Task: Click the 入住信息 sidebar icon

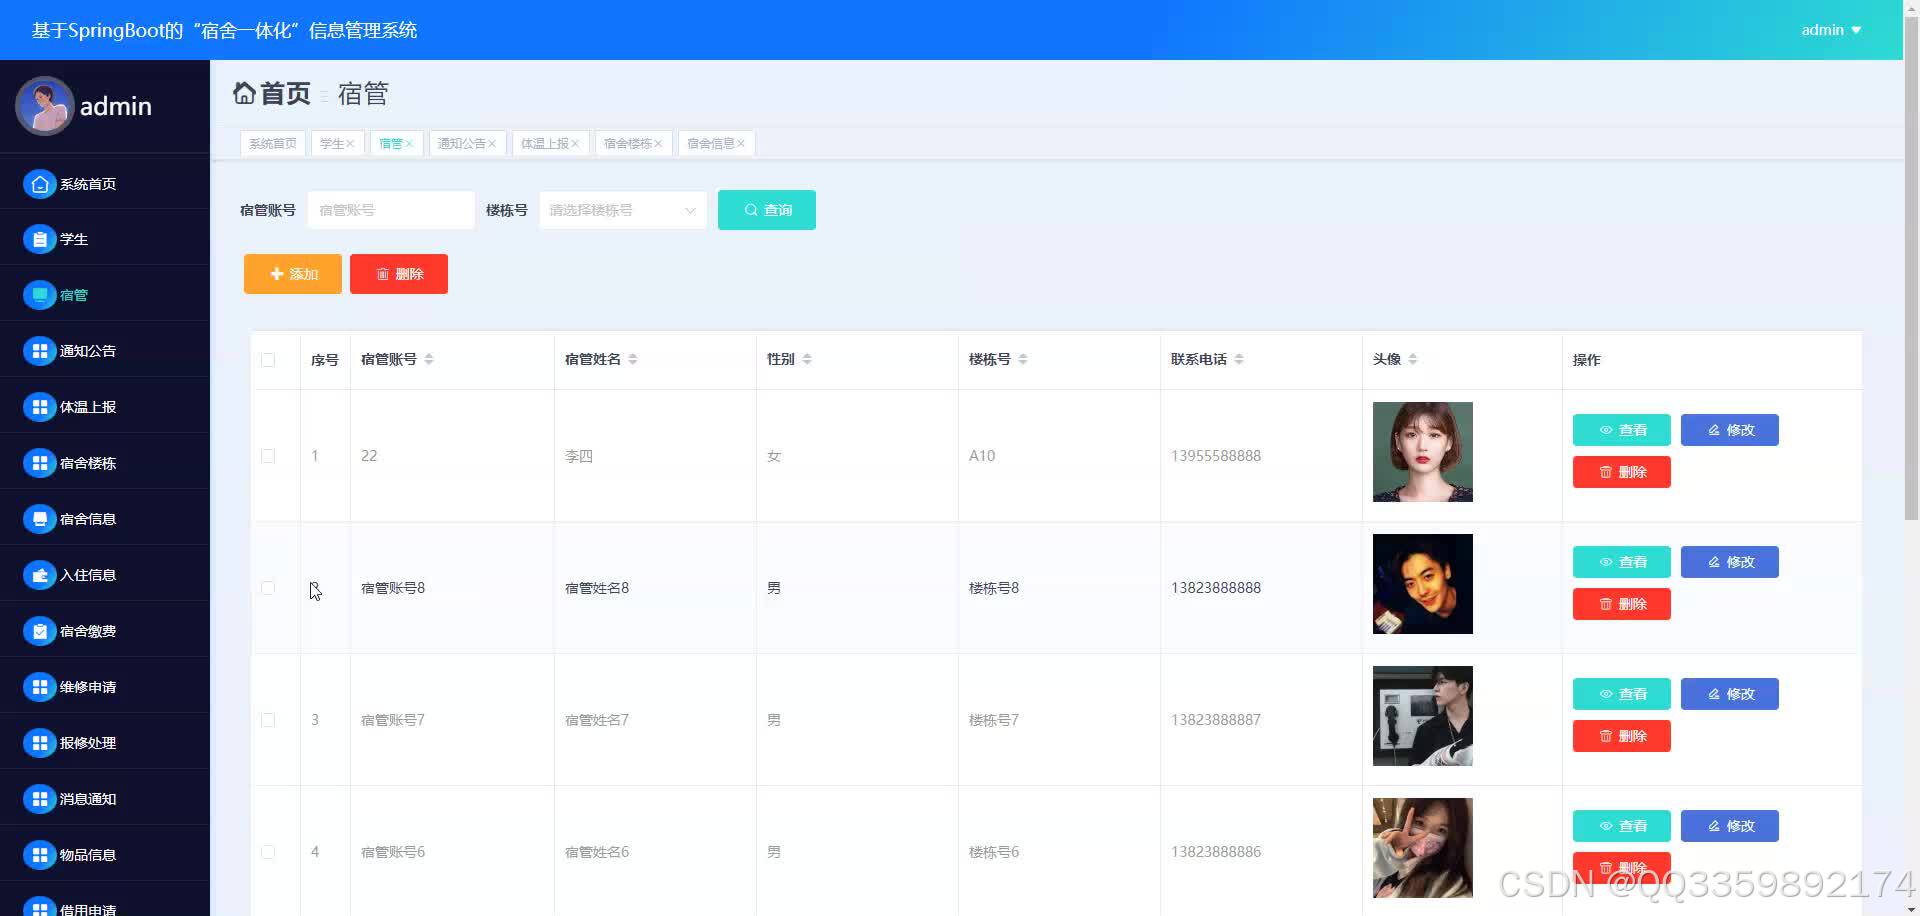Action: (39, 575)
